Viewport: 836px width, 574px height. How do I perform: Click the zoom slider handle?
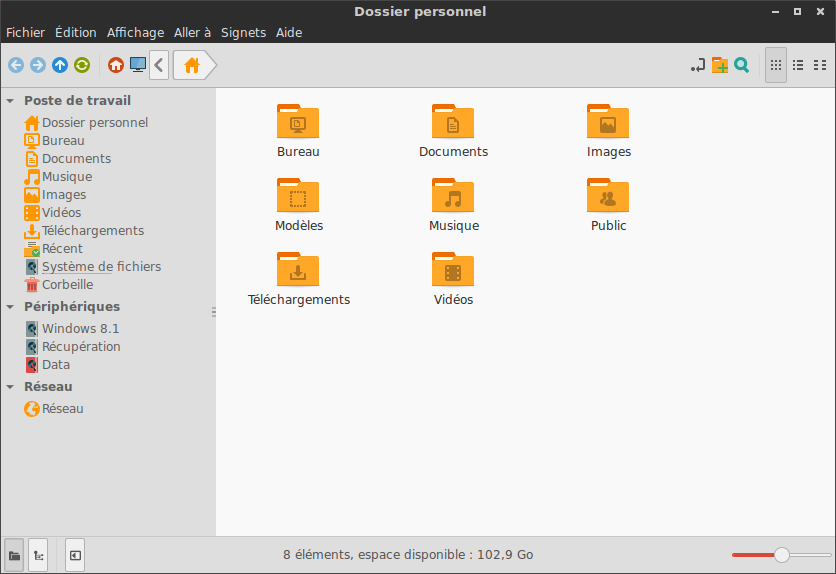782,555
